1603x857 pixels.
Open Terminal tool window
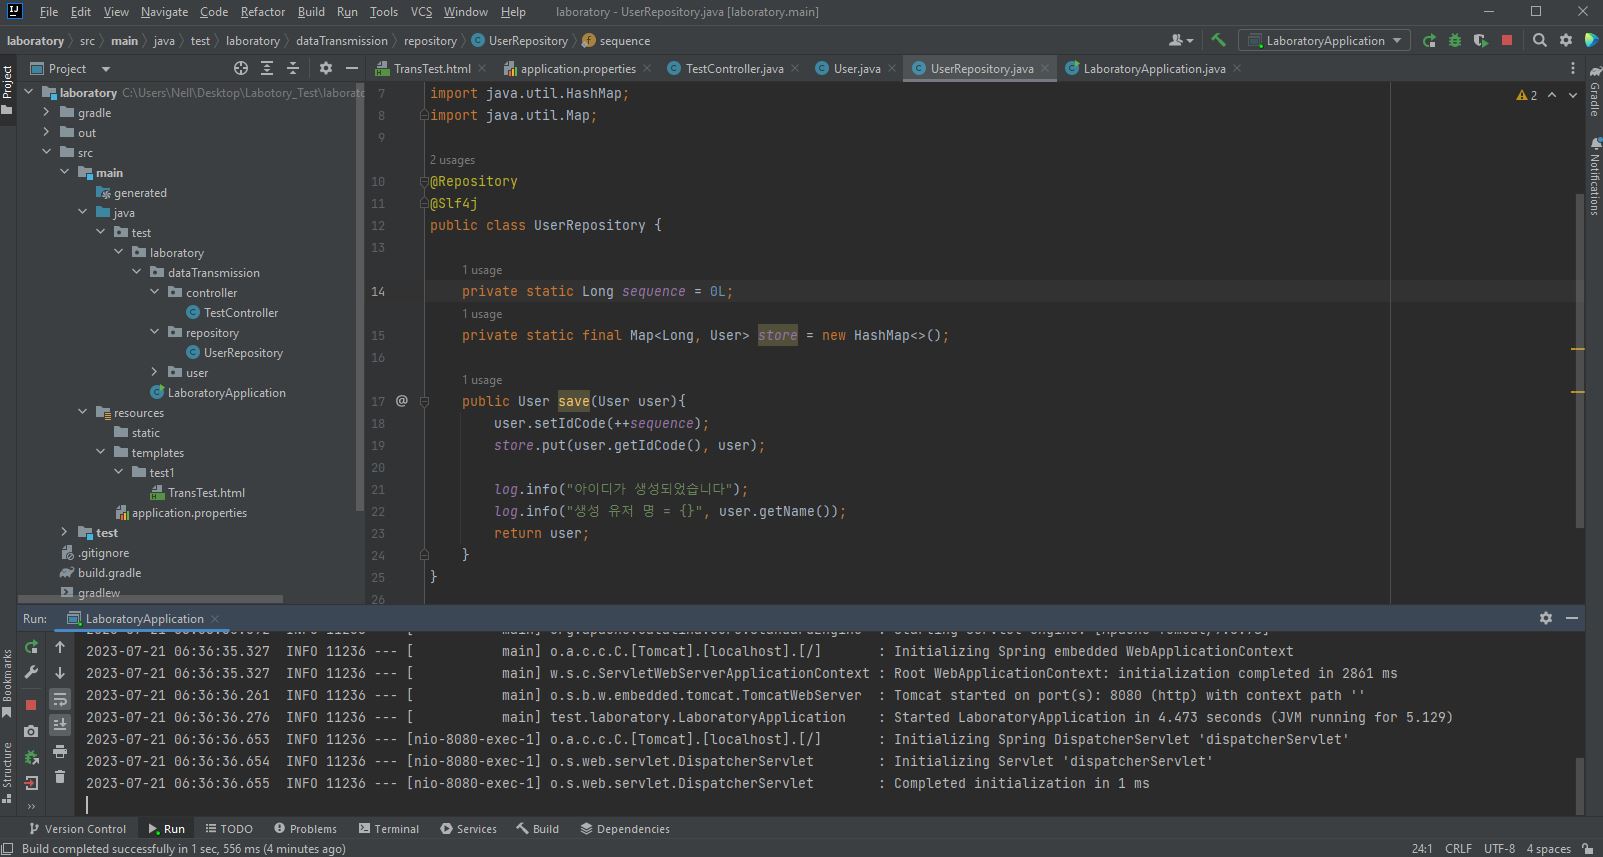[388, 829]
